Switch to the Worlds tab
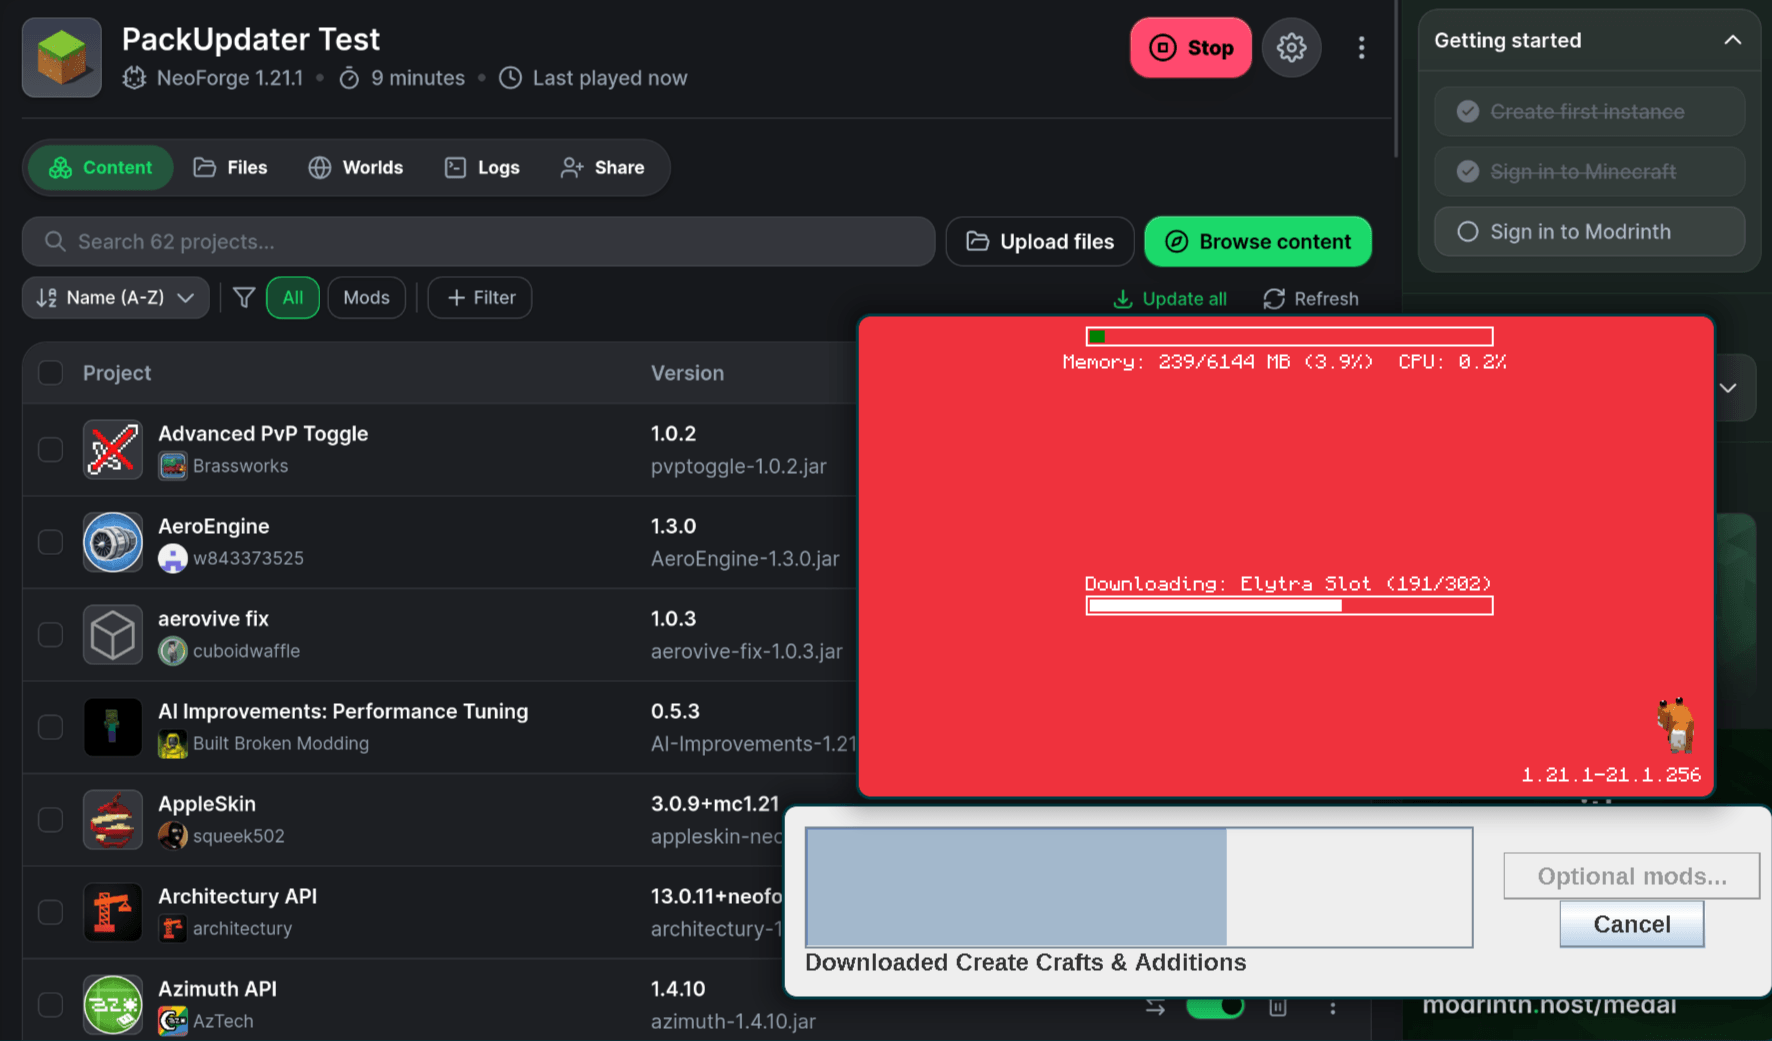Viewport: 1772px width, 1041px height. 356,168
